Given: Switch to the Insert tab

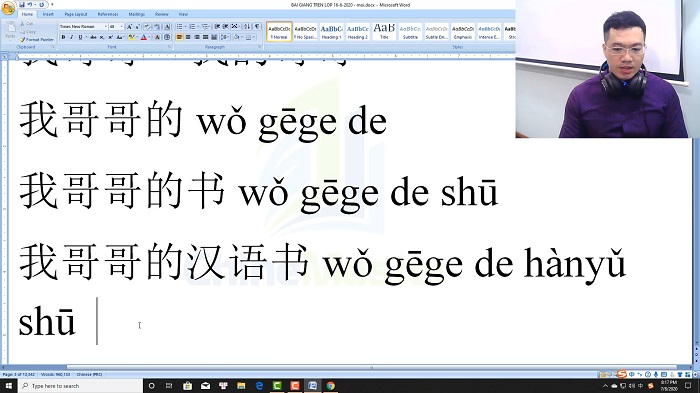Looking at the screenshot, I should 48,14.
